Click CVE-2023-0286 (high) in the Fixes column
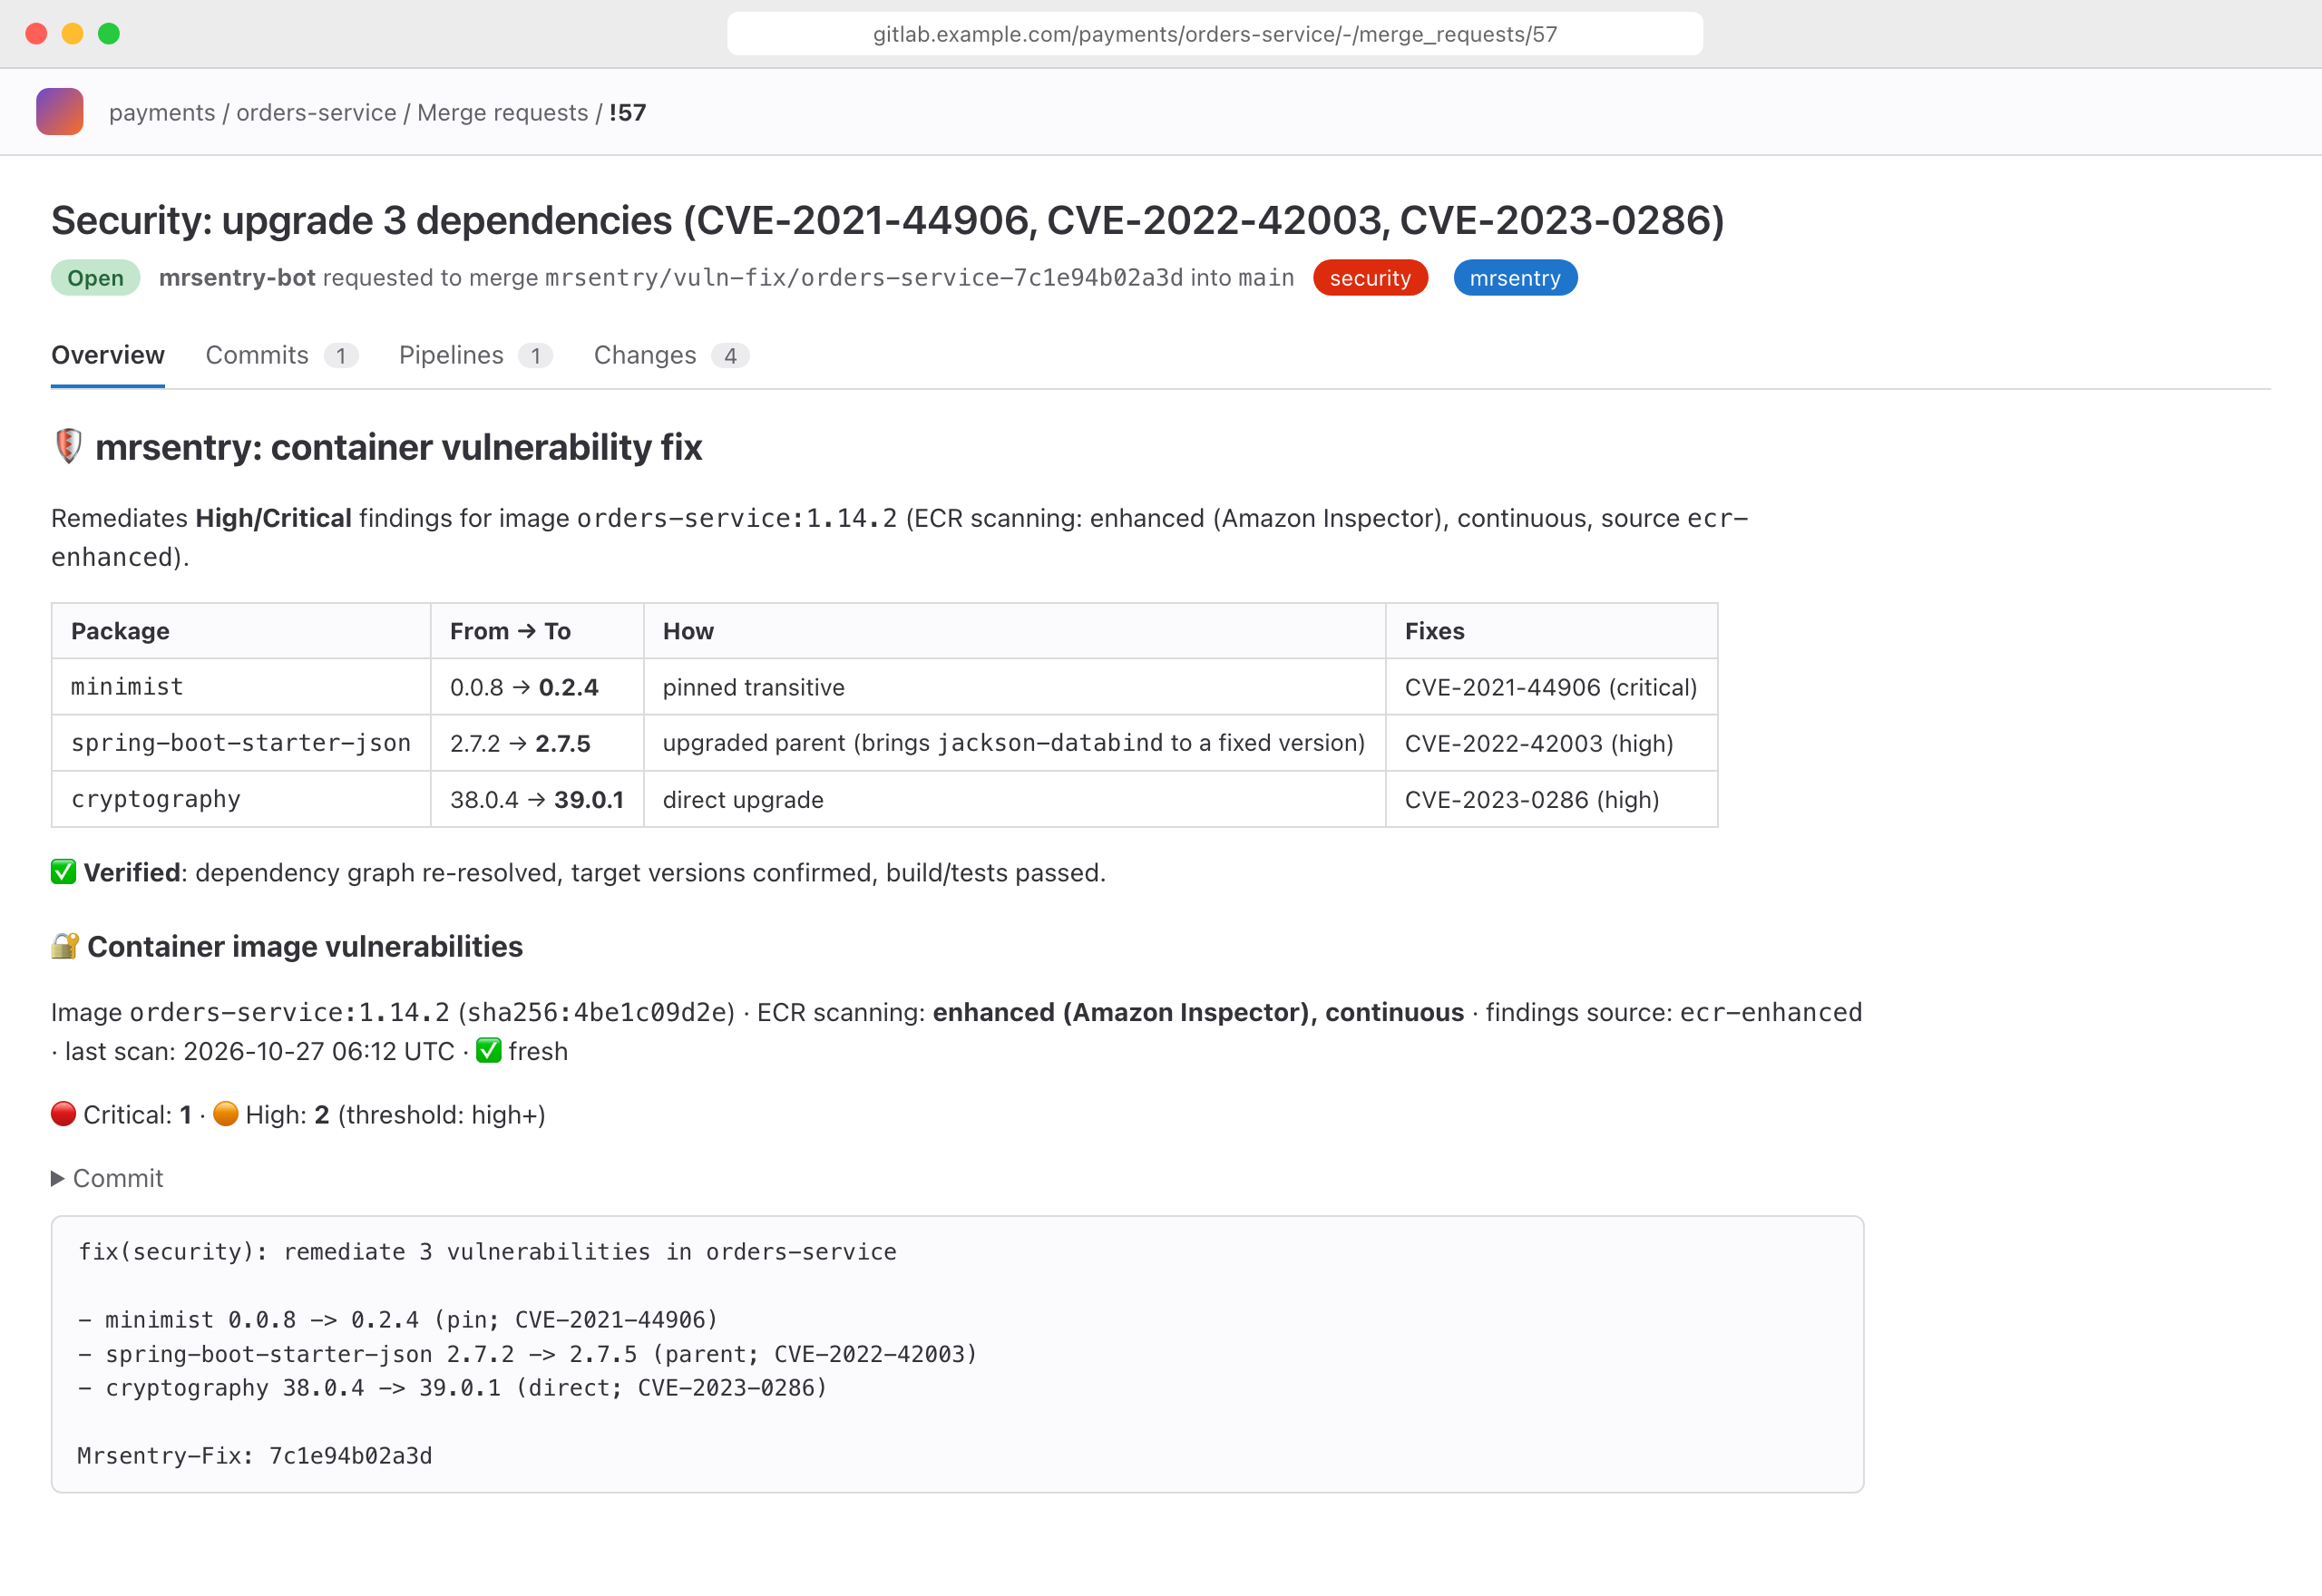Image resolution: width=2322 pixels, height=1596 pixels. pyautogui.click(x=1551, y=798)
